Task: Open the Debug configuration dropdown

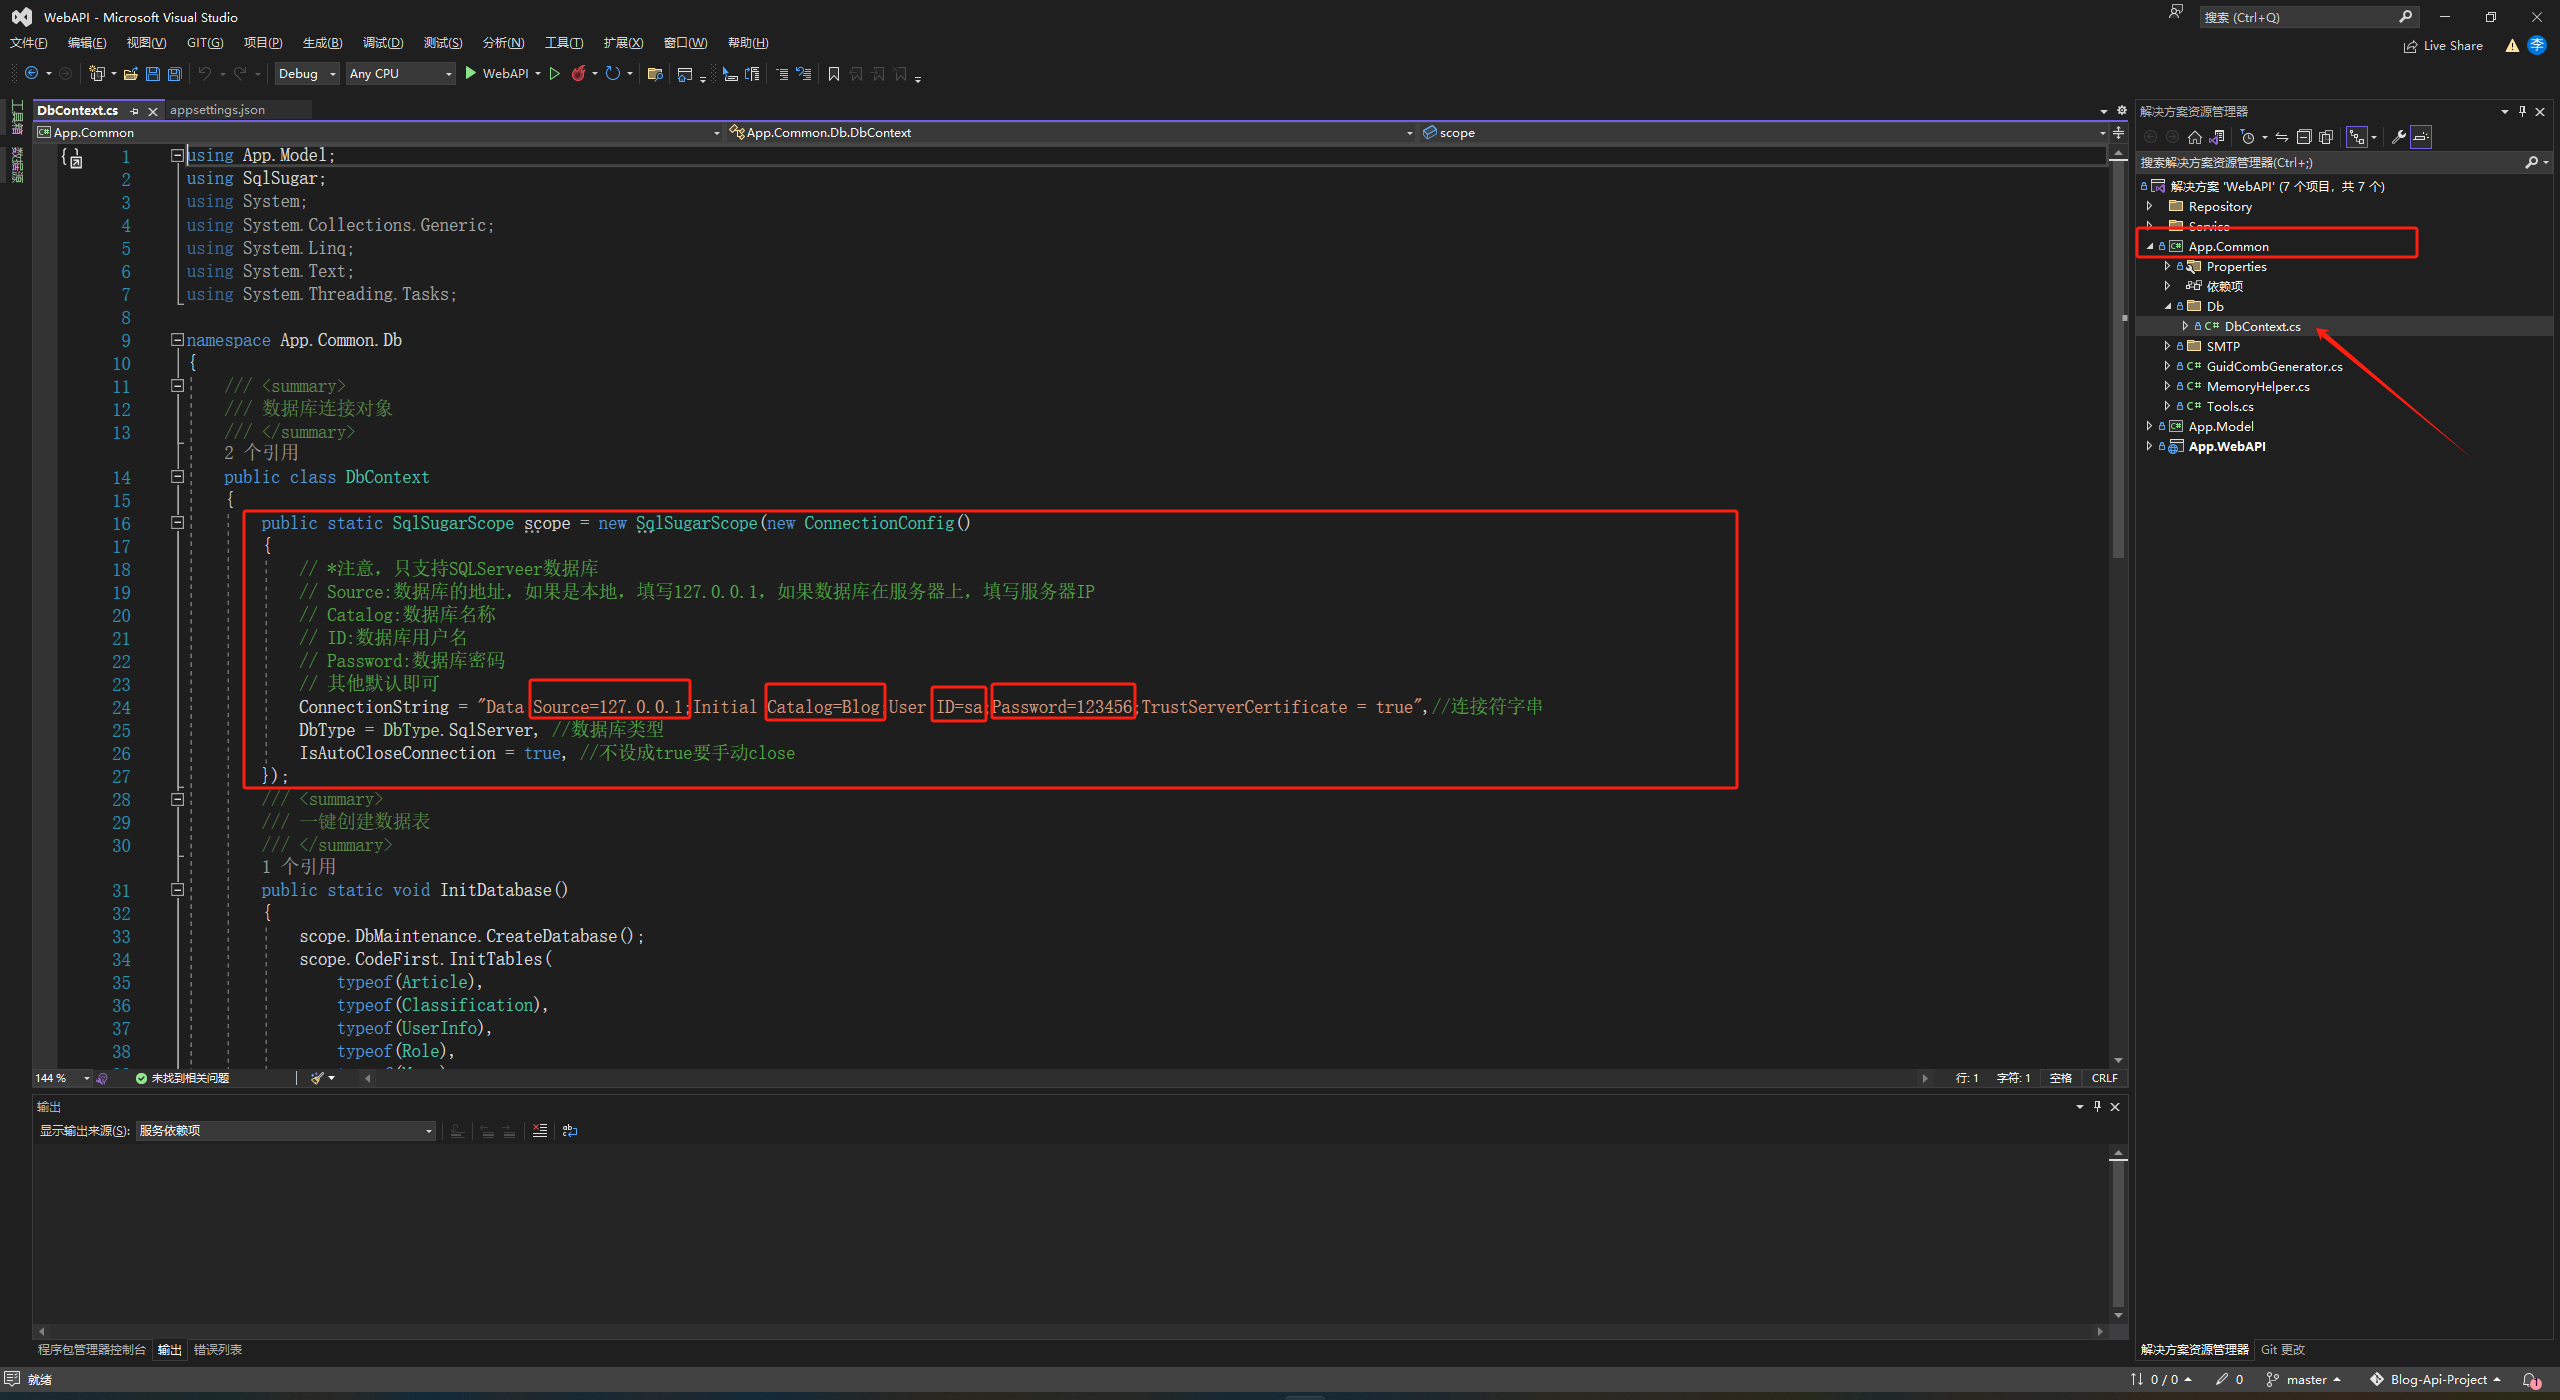Action: pos(307,73)
